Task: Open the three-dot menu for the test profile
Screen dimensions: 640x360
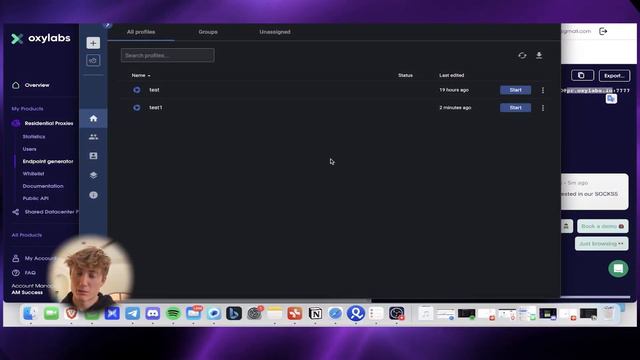Action: 543,90
